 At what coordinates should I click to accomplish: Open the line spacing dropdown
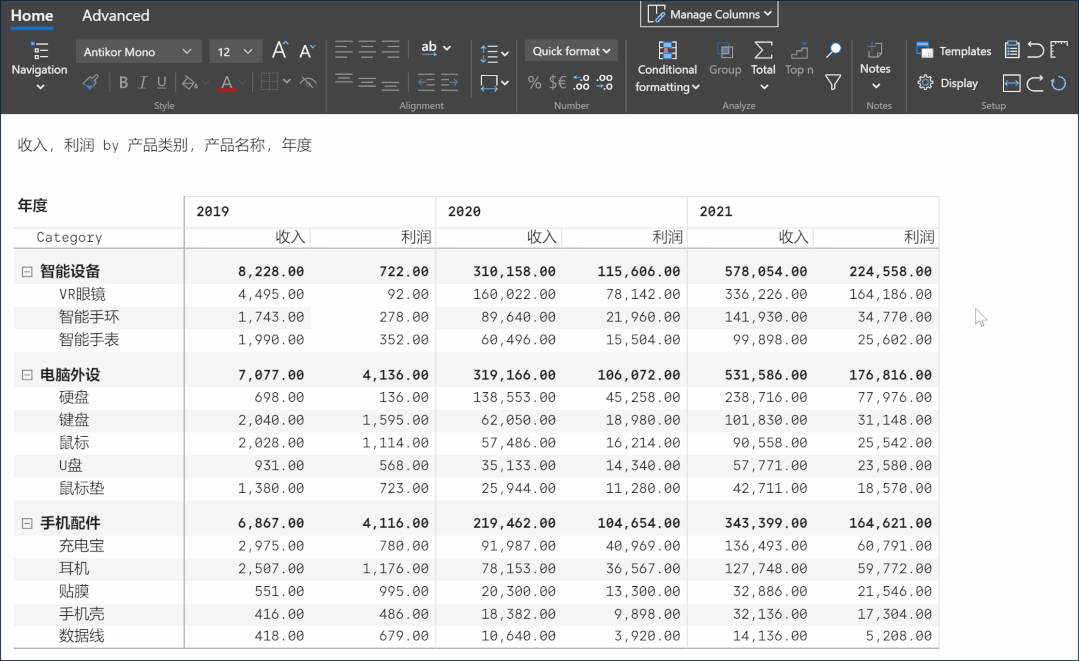pyautogui.click(x=494, y=53)
